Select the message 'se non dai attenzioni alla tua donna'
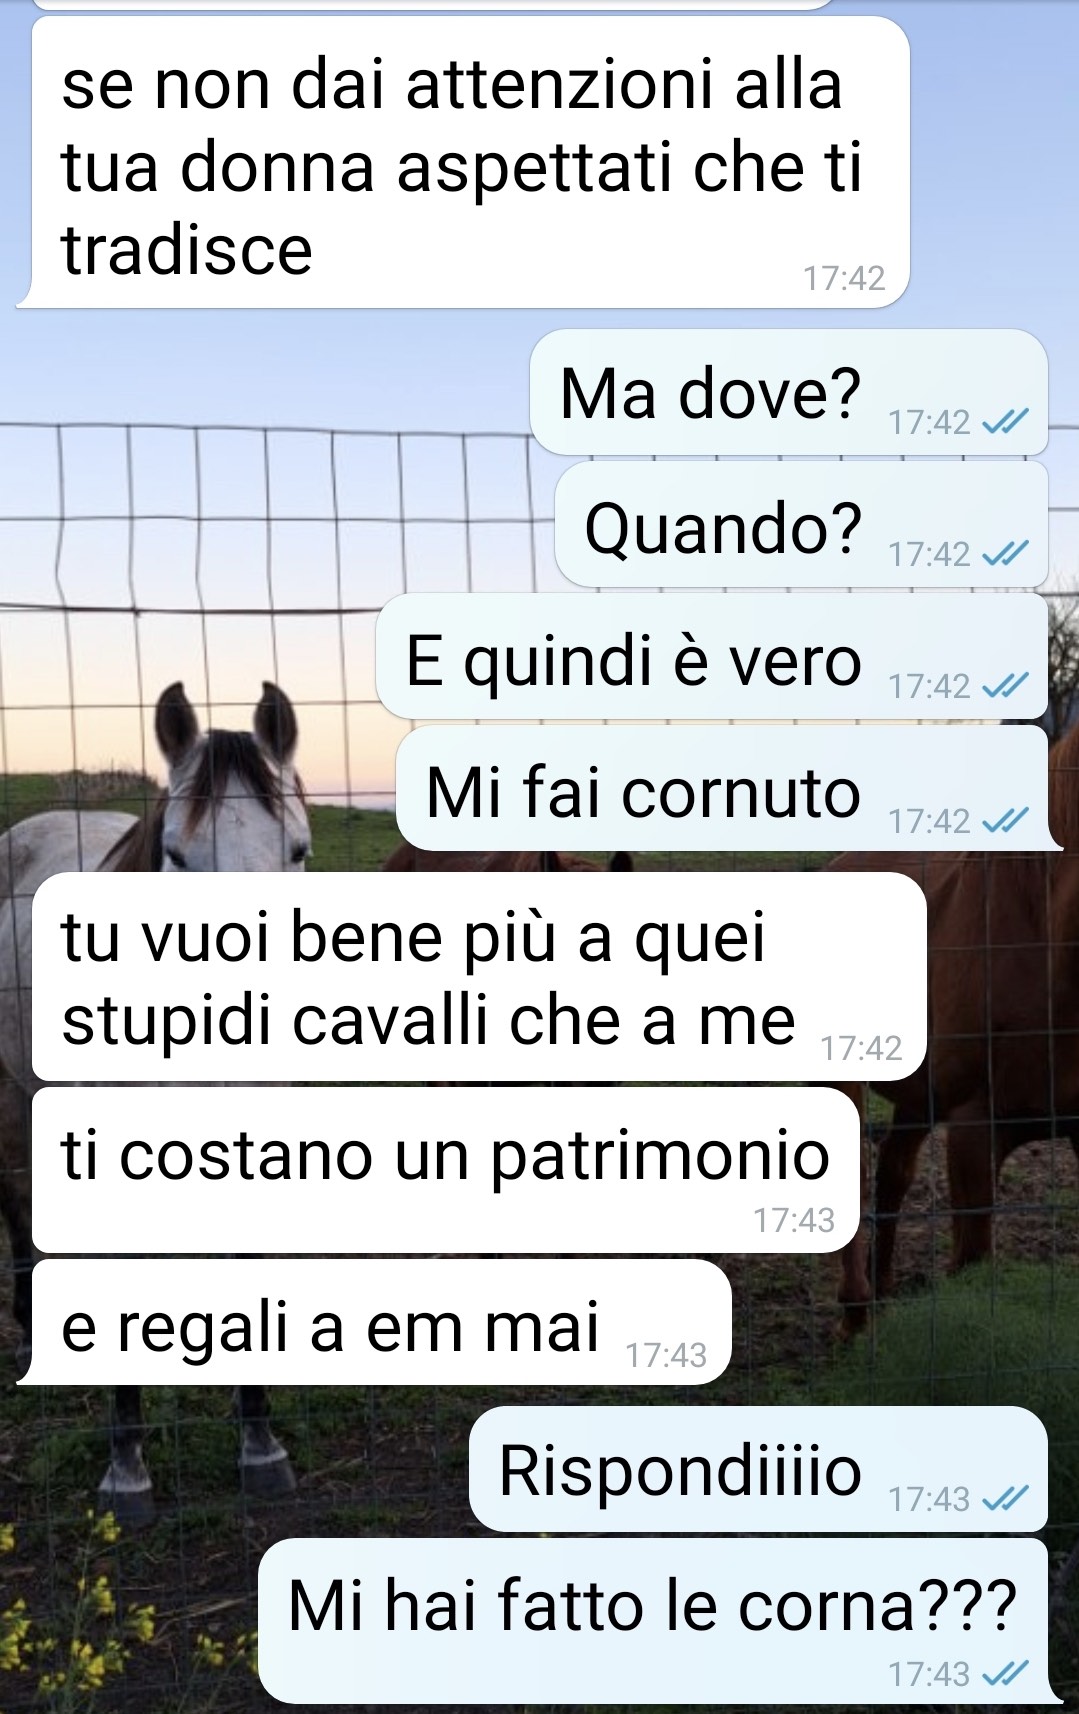Image resolution: width=1079 pixels, height=1714 pixels. click(x=463, y=162)
